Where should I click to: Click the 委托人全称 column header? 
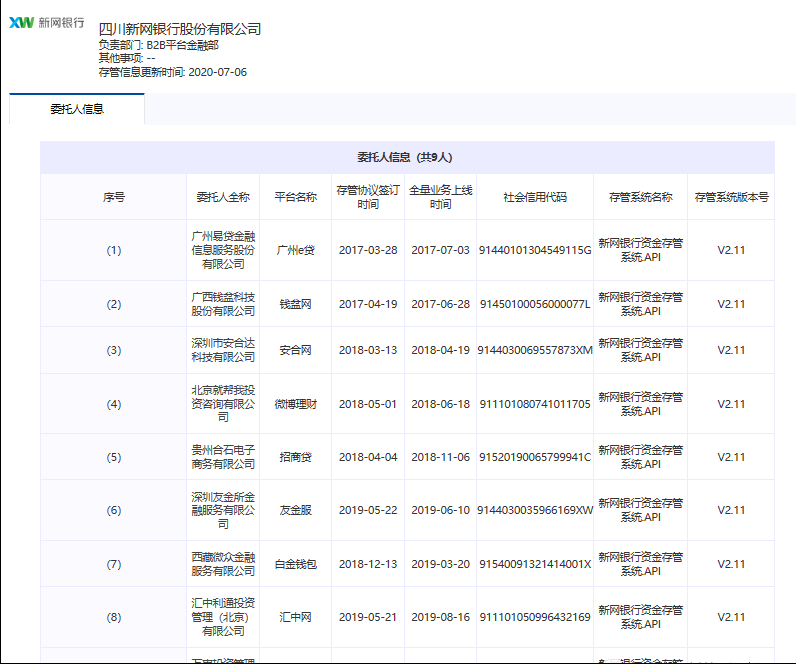point(223,197)
